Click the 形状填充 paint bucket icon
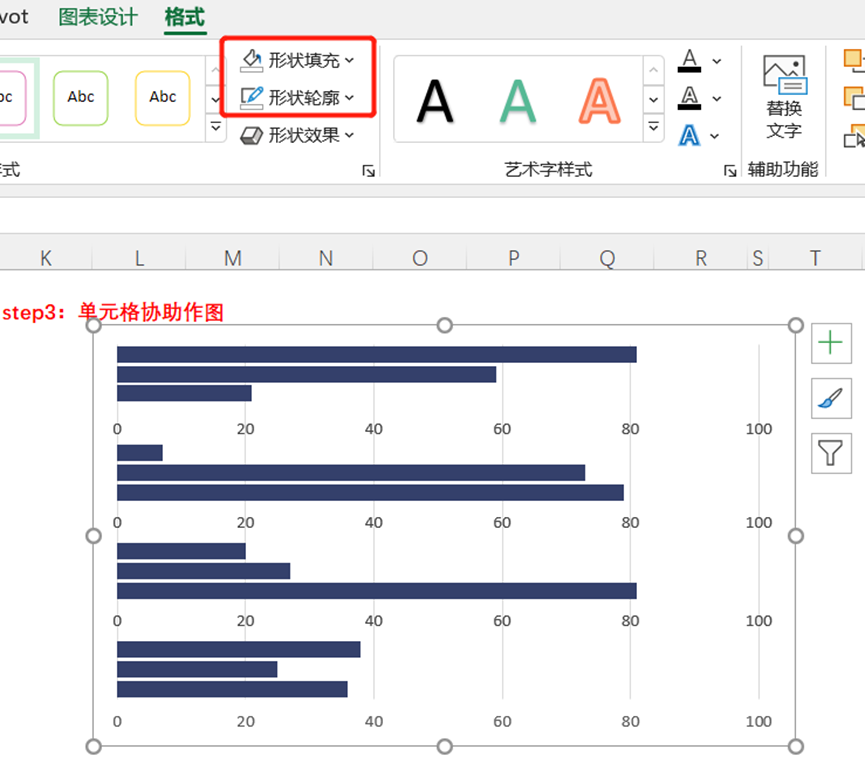 (252, 60)
